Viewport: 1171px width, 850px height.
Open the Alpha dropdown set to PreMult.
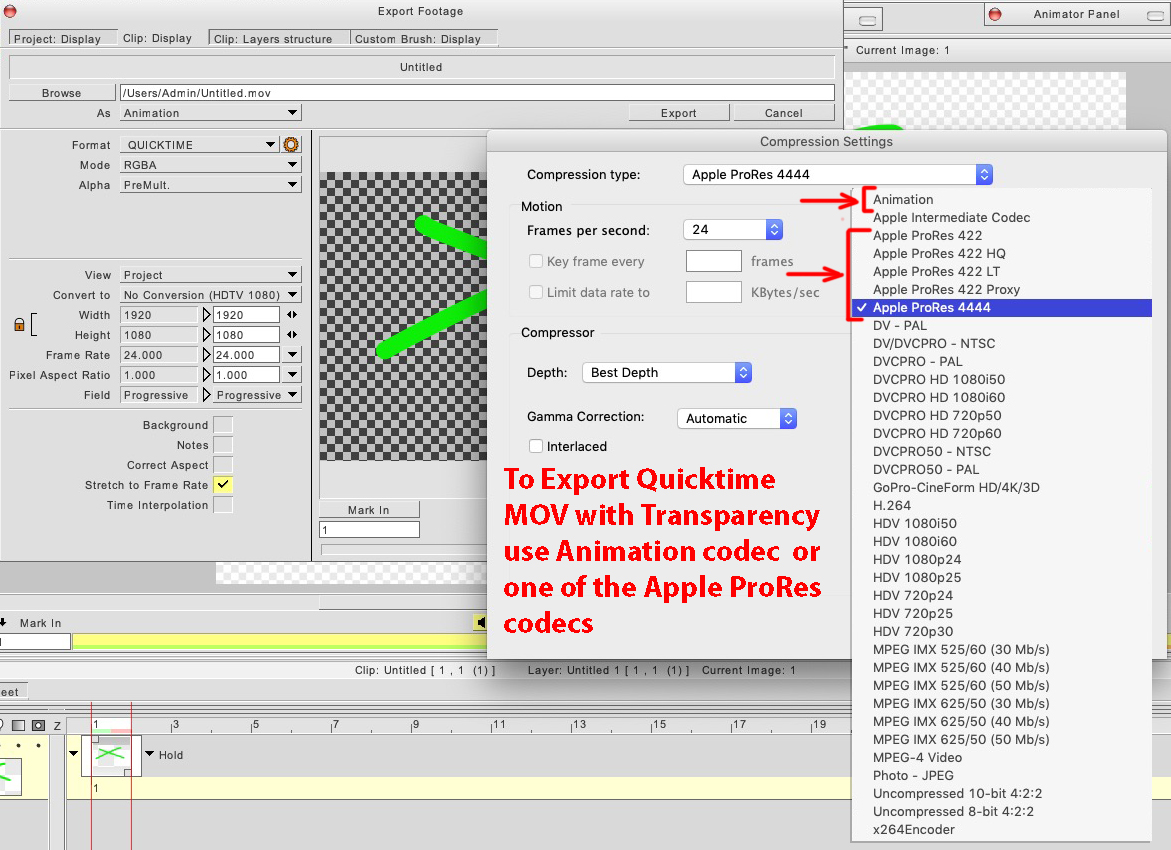(x=211, y=185)
